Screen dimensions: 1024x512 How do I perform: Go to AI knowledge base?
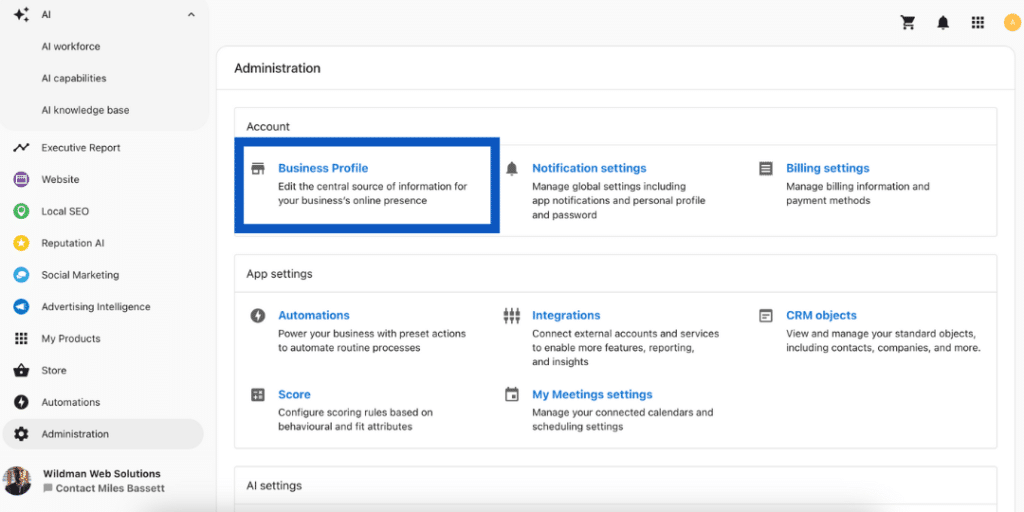pyautogui.click(x=85, y=110)
